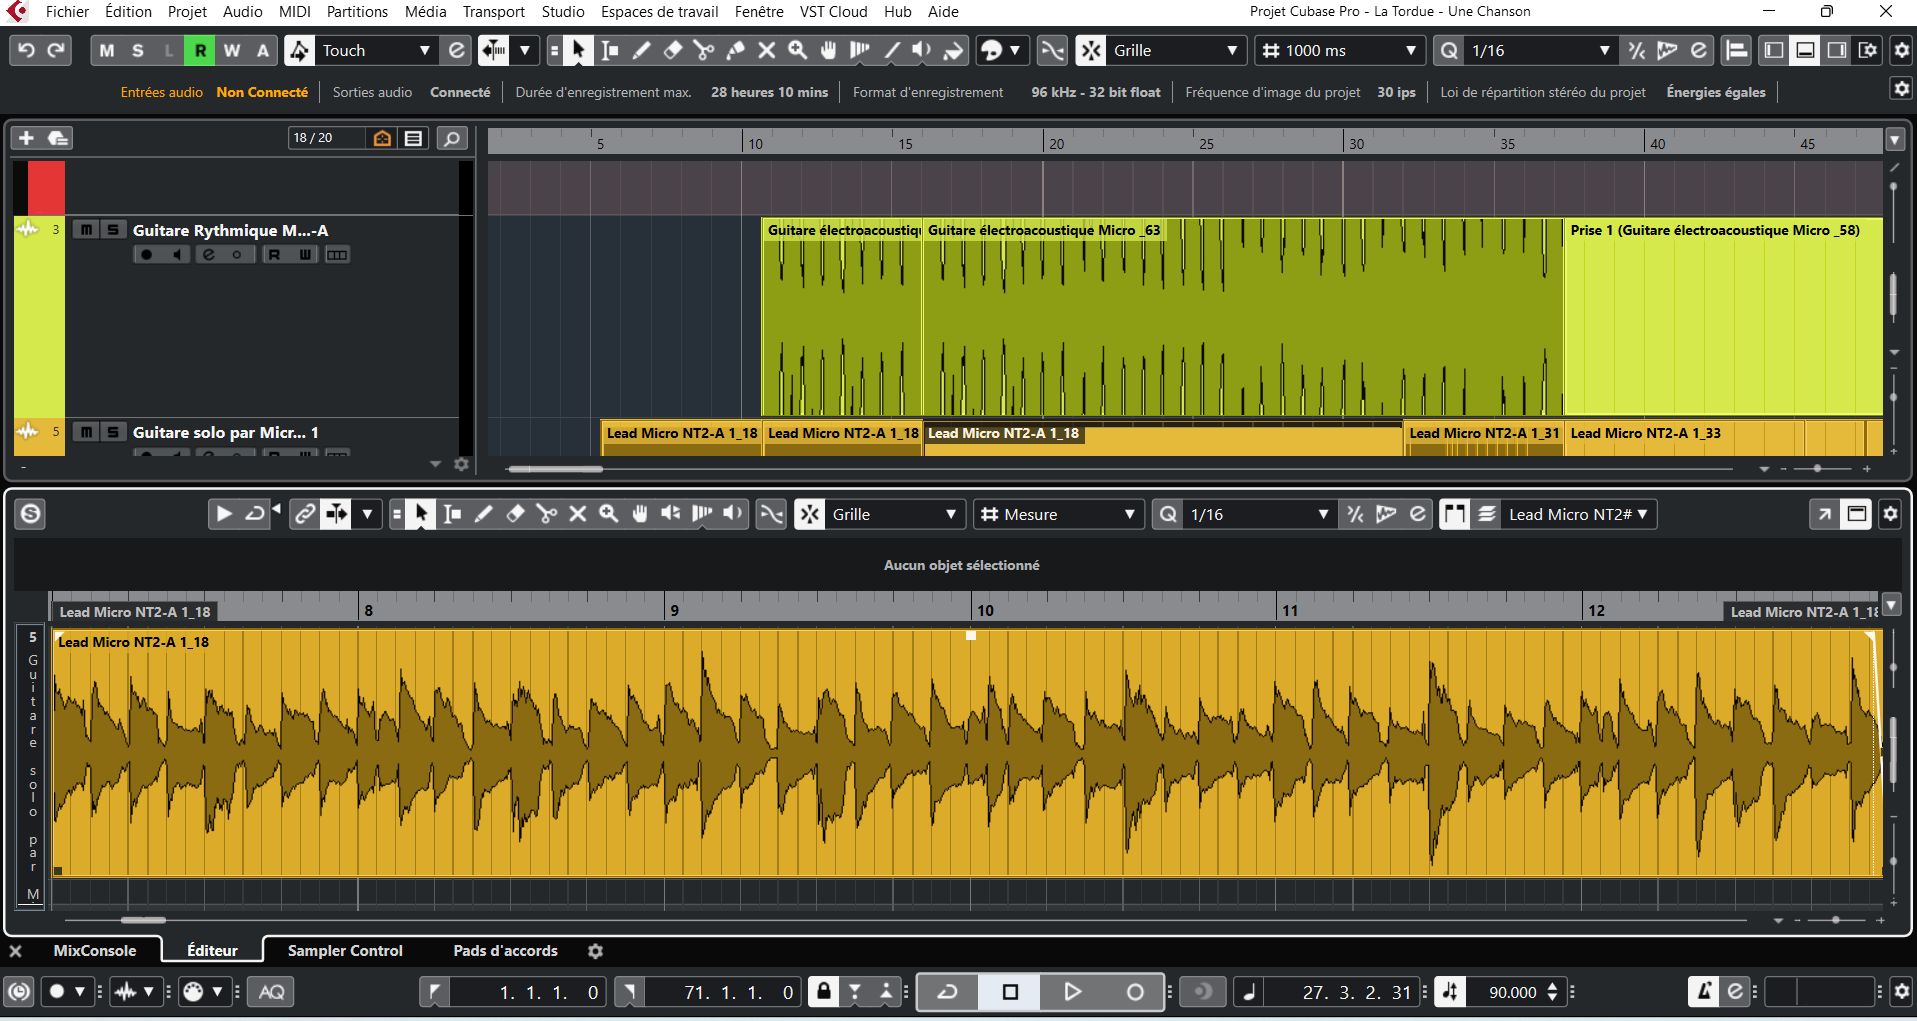Image resolution: width=1917 pixels, height=1021 pixels.
Task: Select the Glue tool in top toolbar
Action: [x=735, y=51]
